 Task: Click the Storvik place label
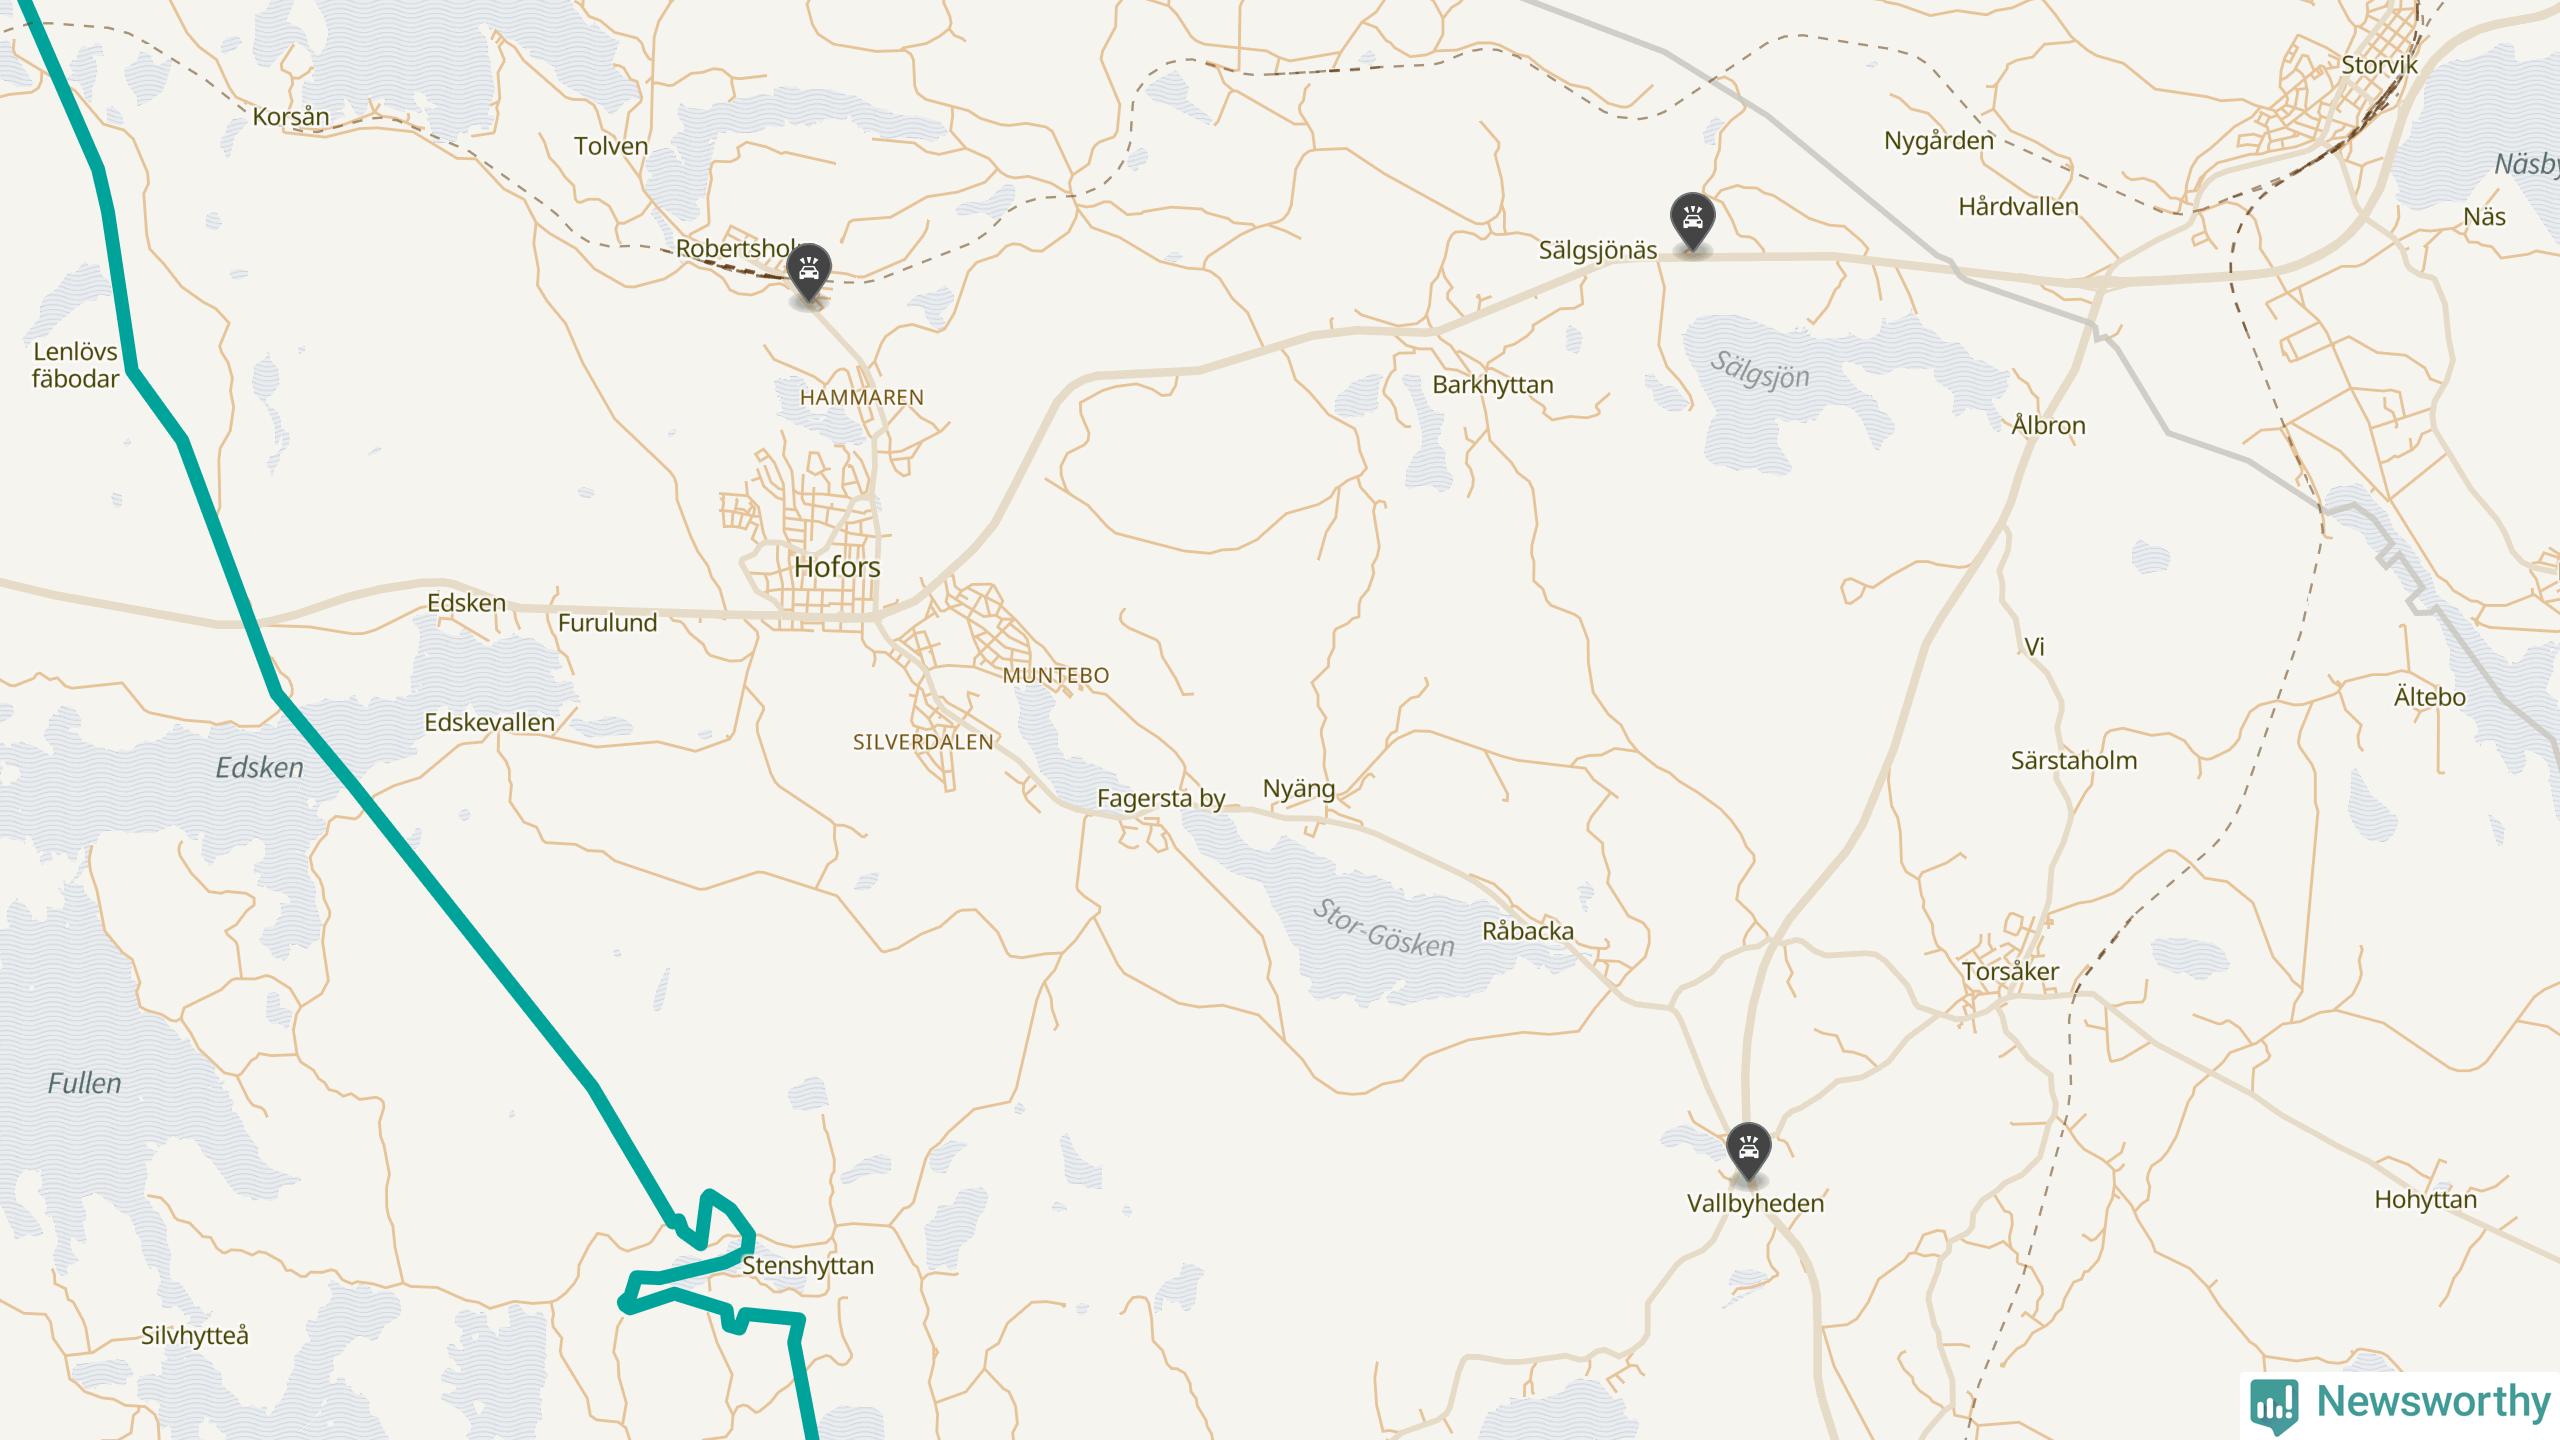[x=2379, y=65]
